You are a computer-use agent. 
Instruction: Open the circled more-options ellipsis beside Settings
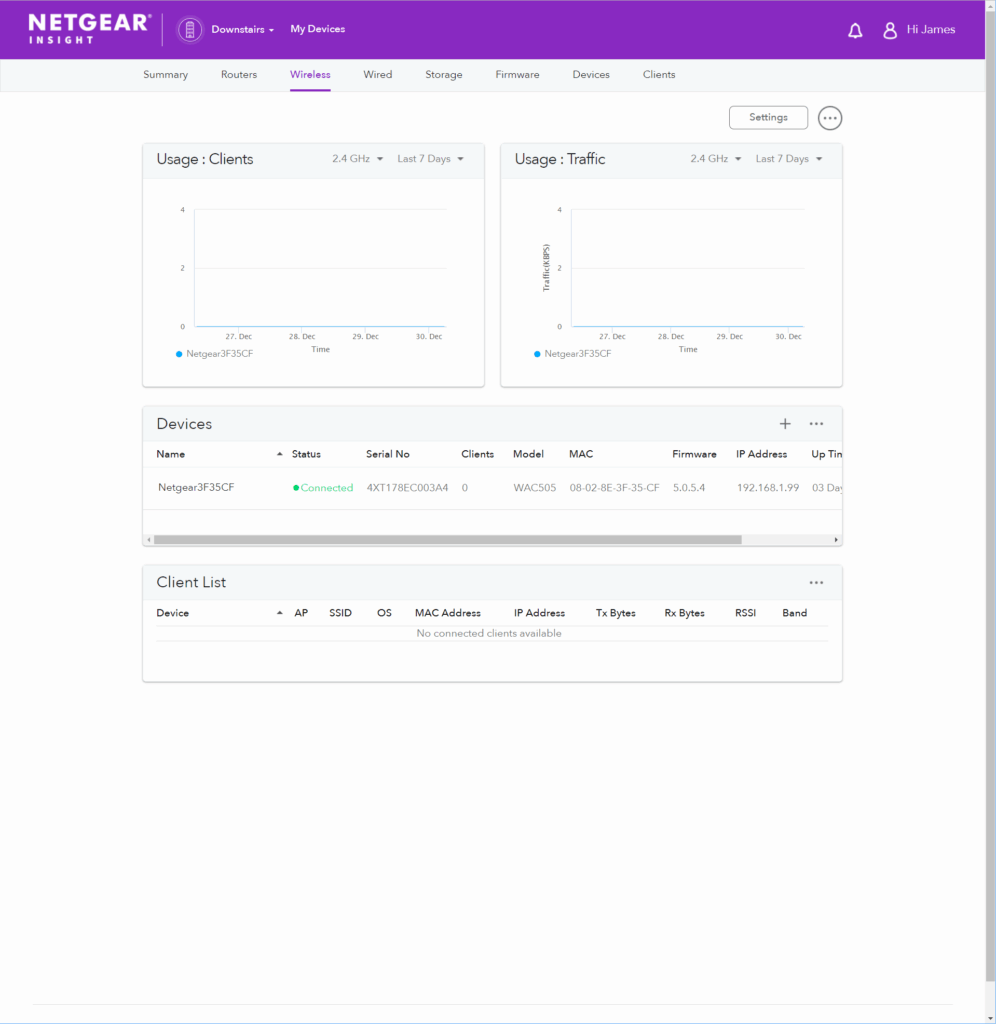pos(830,118)
